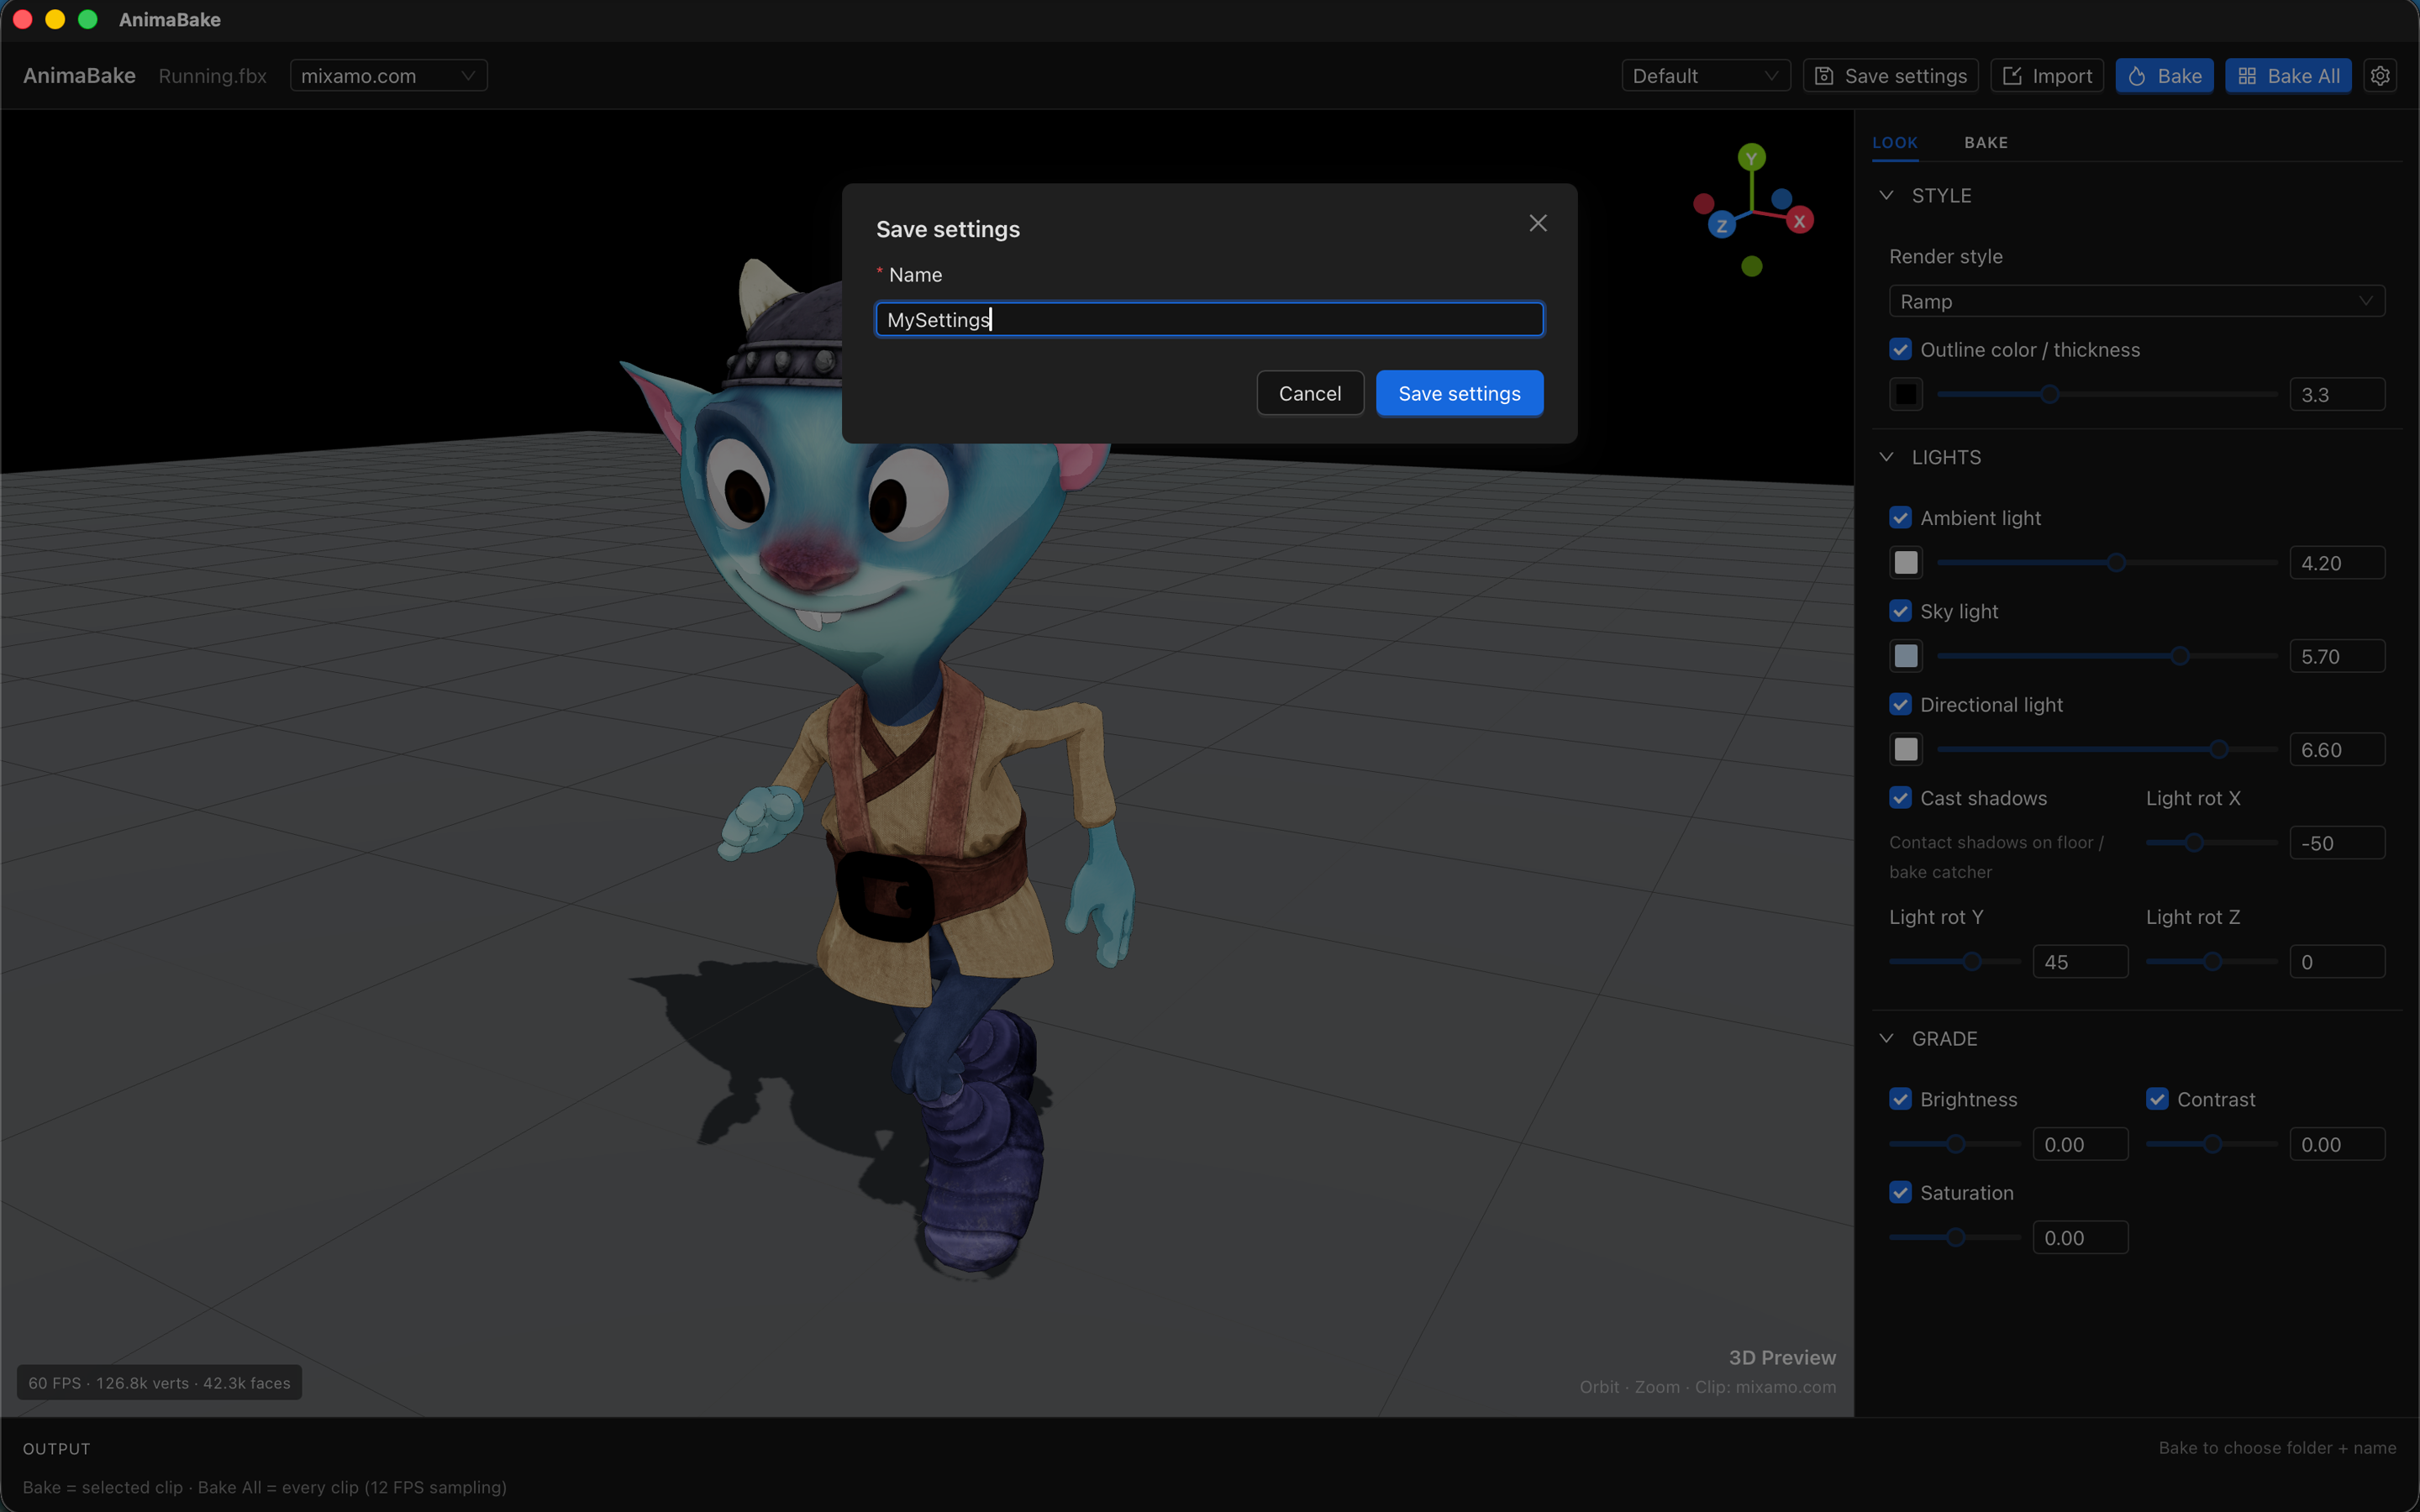This screenshot has height=1512, width=2420.
Task: Click the Light rot X slider handle
Action: (x=2194, y=843)
